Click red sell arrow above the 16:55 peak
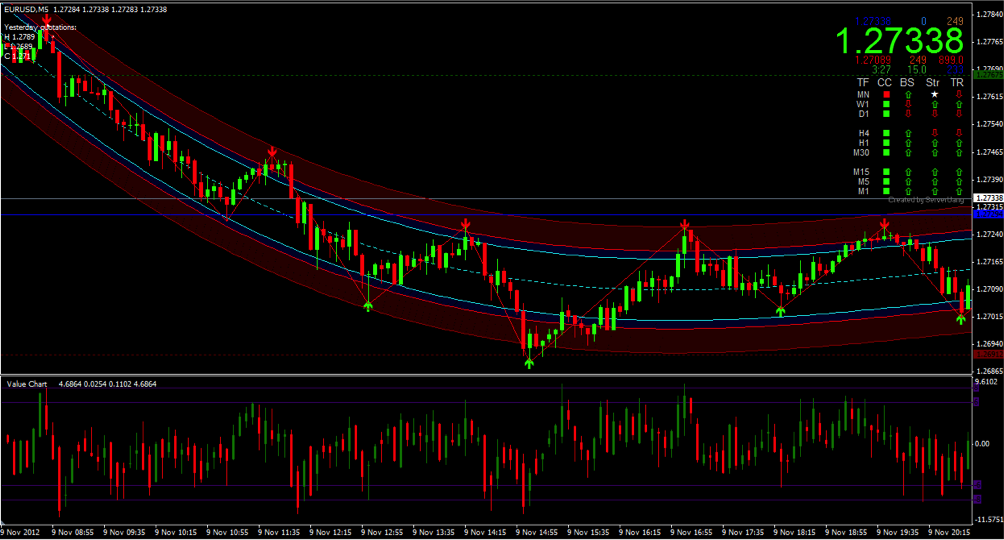 click(x=684, y=225)
